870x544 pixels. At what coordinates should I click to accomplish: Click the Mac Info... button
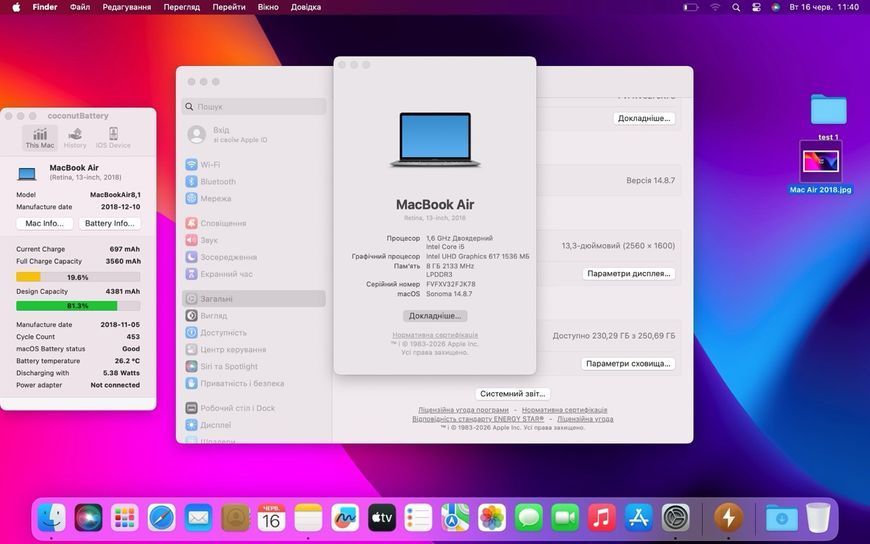coord(44,223)
